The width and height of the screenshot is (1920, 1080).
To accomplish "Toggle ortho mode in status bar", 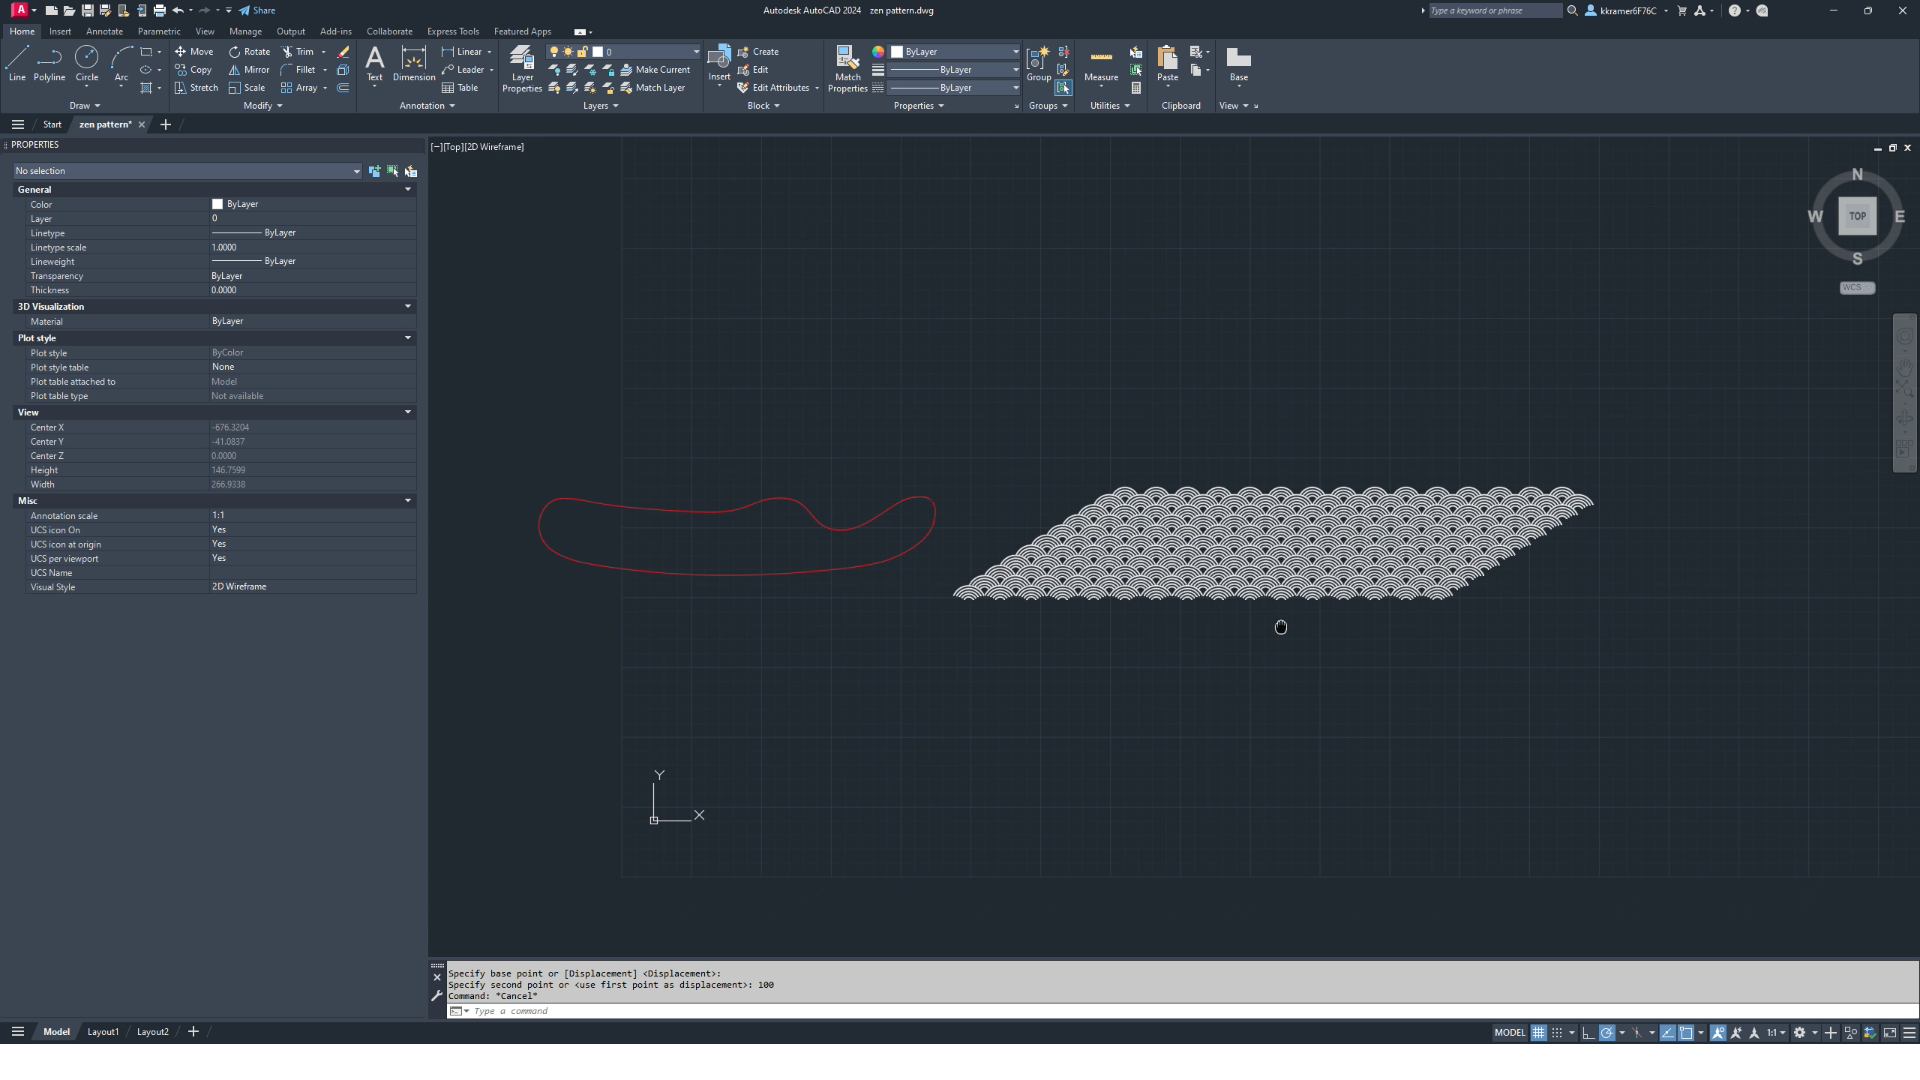I will pos(1588,1033).
